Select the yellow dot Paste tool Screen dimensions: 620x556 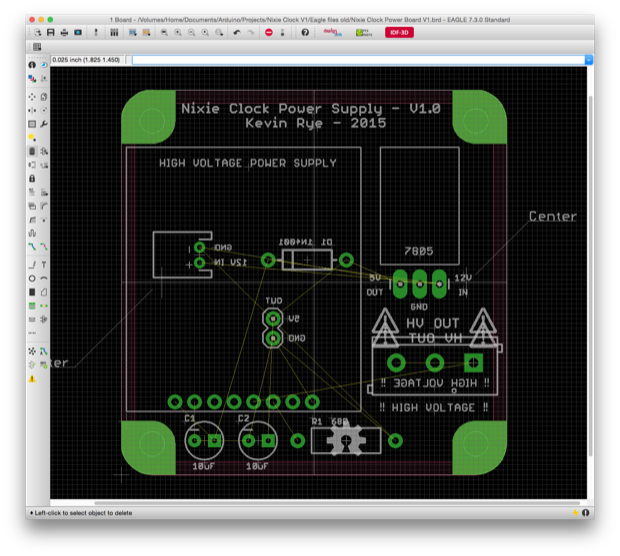[32, 138]
